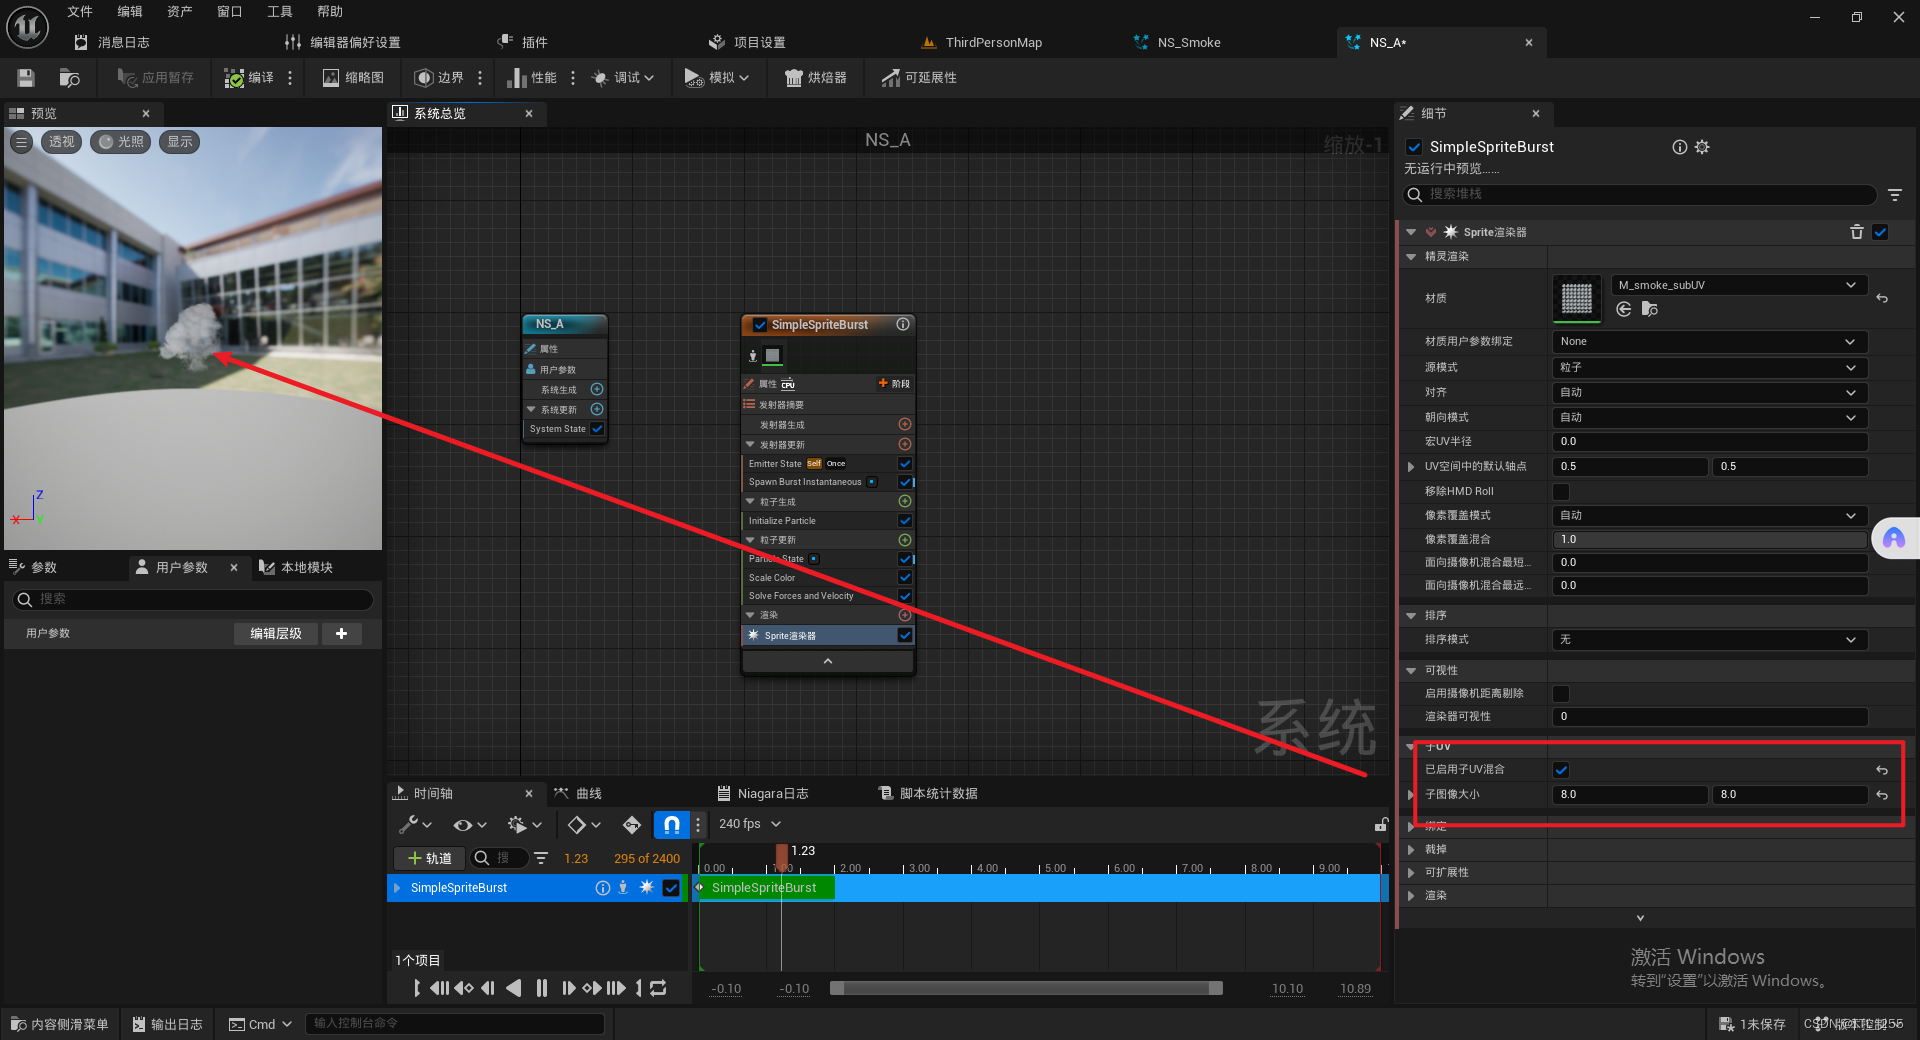Open the 源模式 dropdown
Screen dimensions: 1920x1040
click(1710, 367)
